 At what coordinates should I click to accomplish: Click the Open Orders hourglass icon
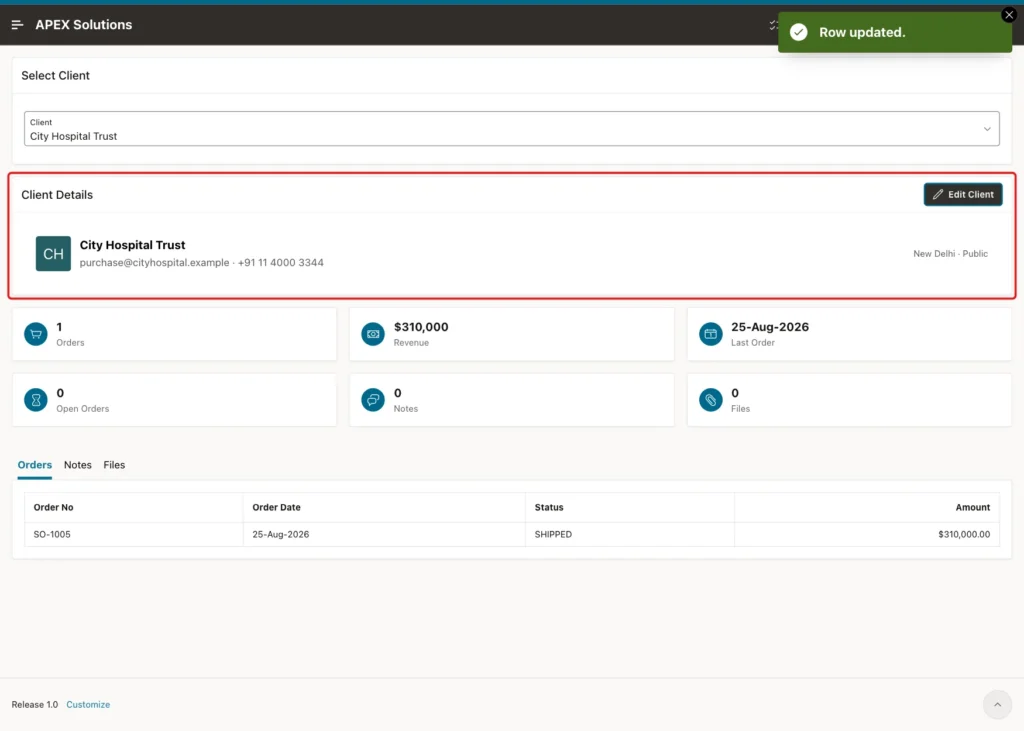(x=36, y=400)
